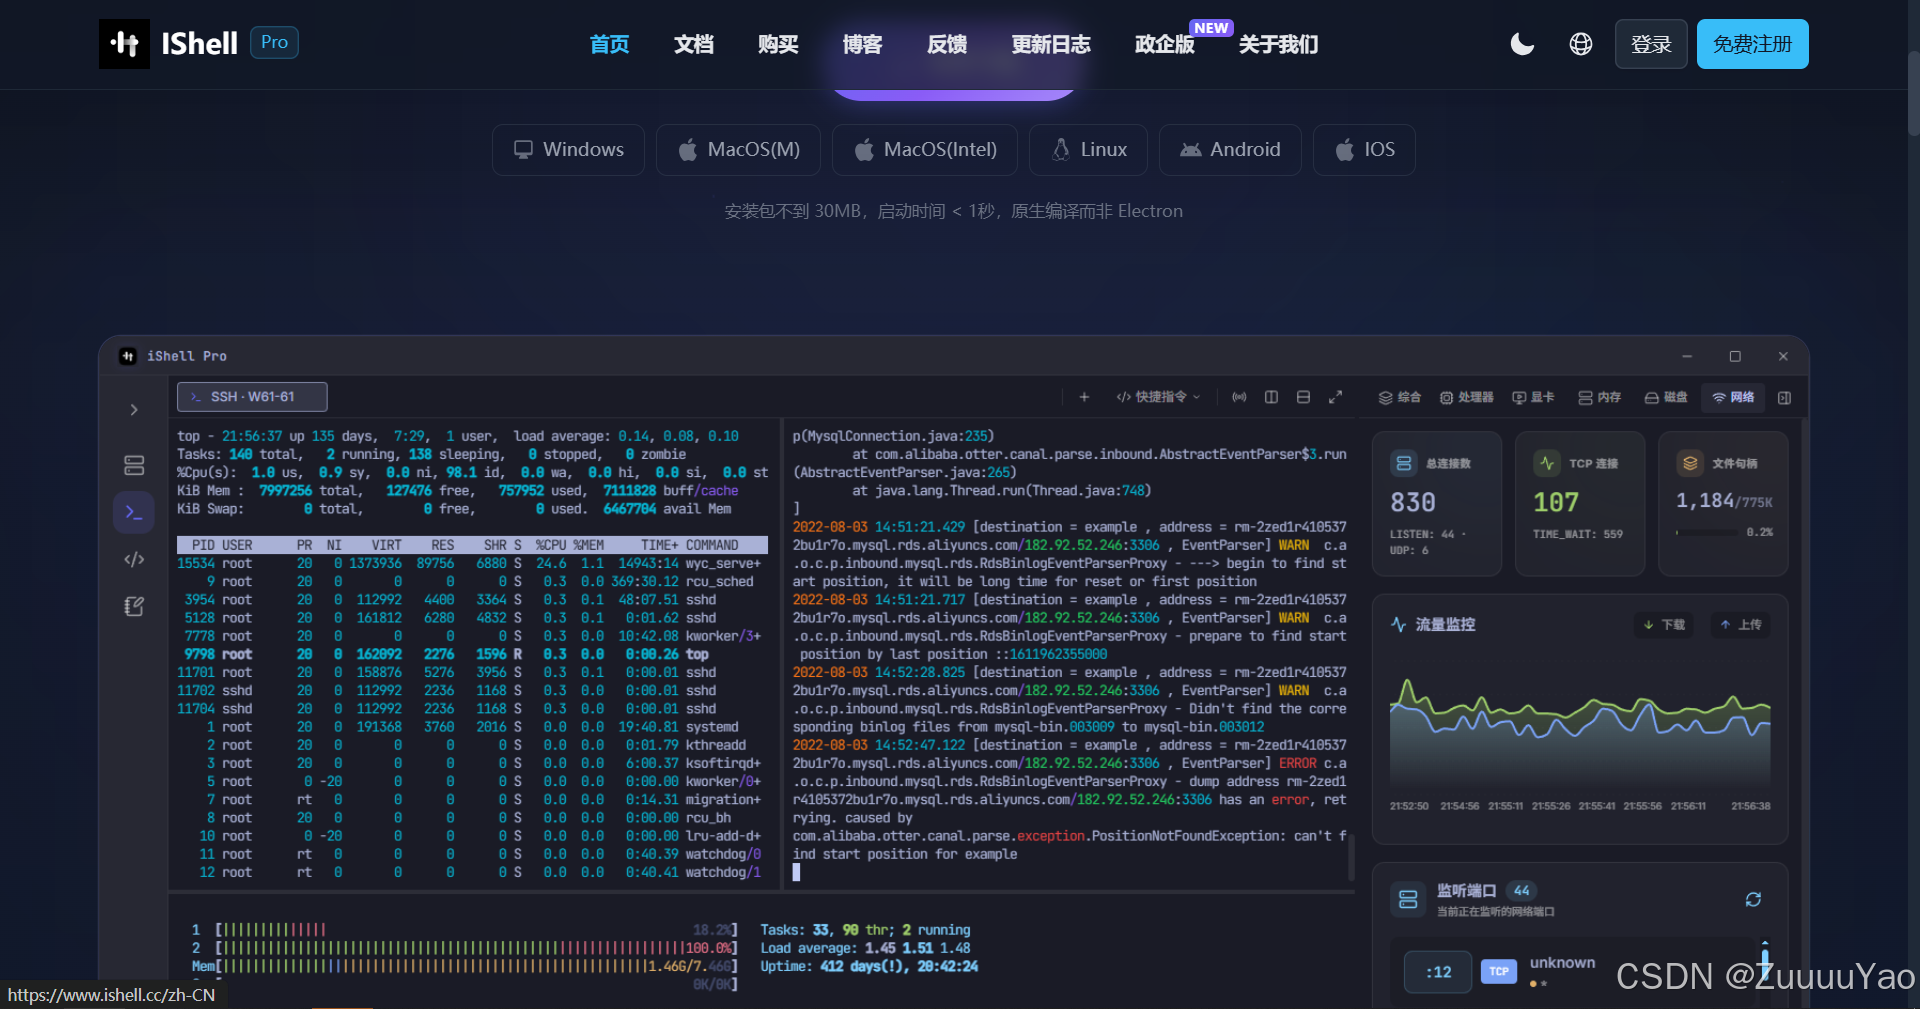Open the 首页 nav tab
Image resolution: width=1920 pixels, height=1009 pixels.
(609, 44)
